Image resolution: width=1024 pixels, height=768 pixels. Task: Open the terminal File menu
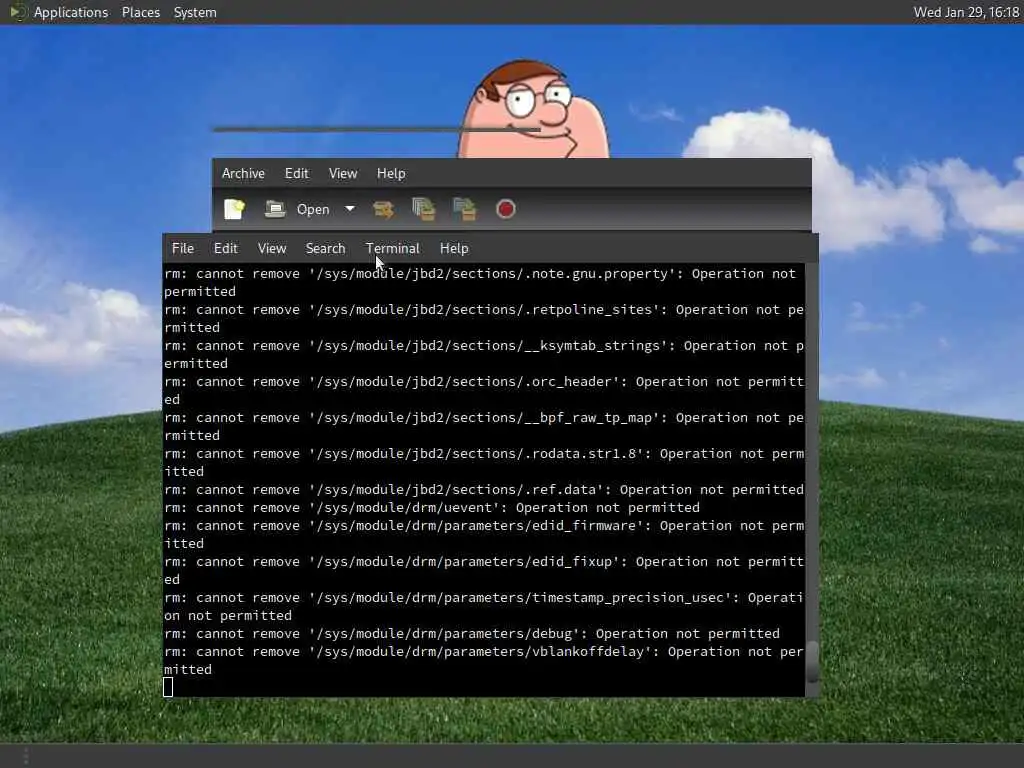[x=183, y=248]
